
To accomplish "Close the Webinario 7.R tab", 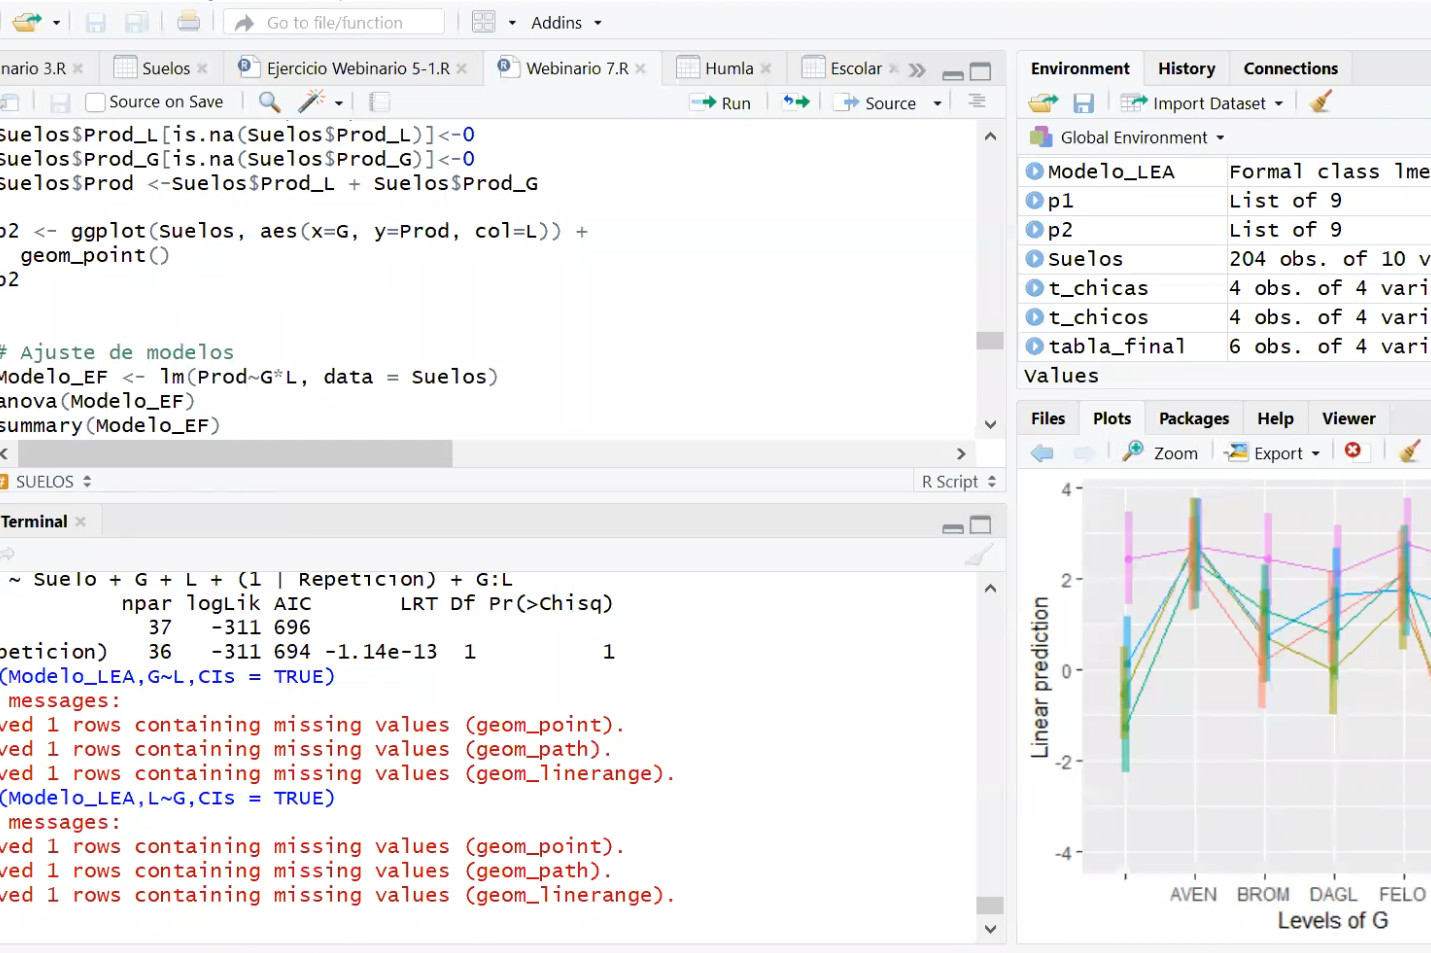I will [640, 68].
